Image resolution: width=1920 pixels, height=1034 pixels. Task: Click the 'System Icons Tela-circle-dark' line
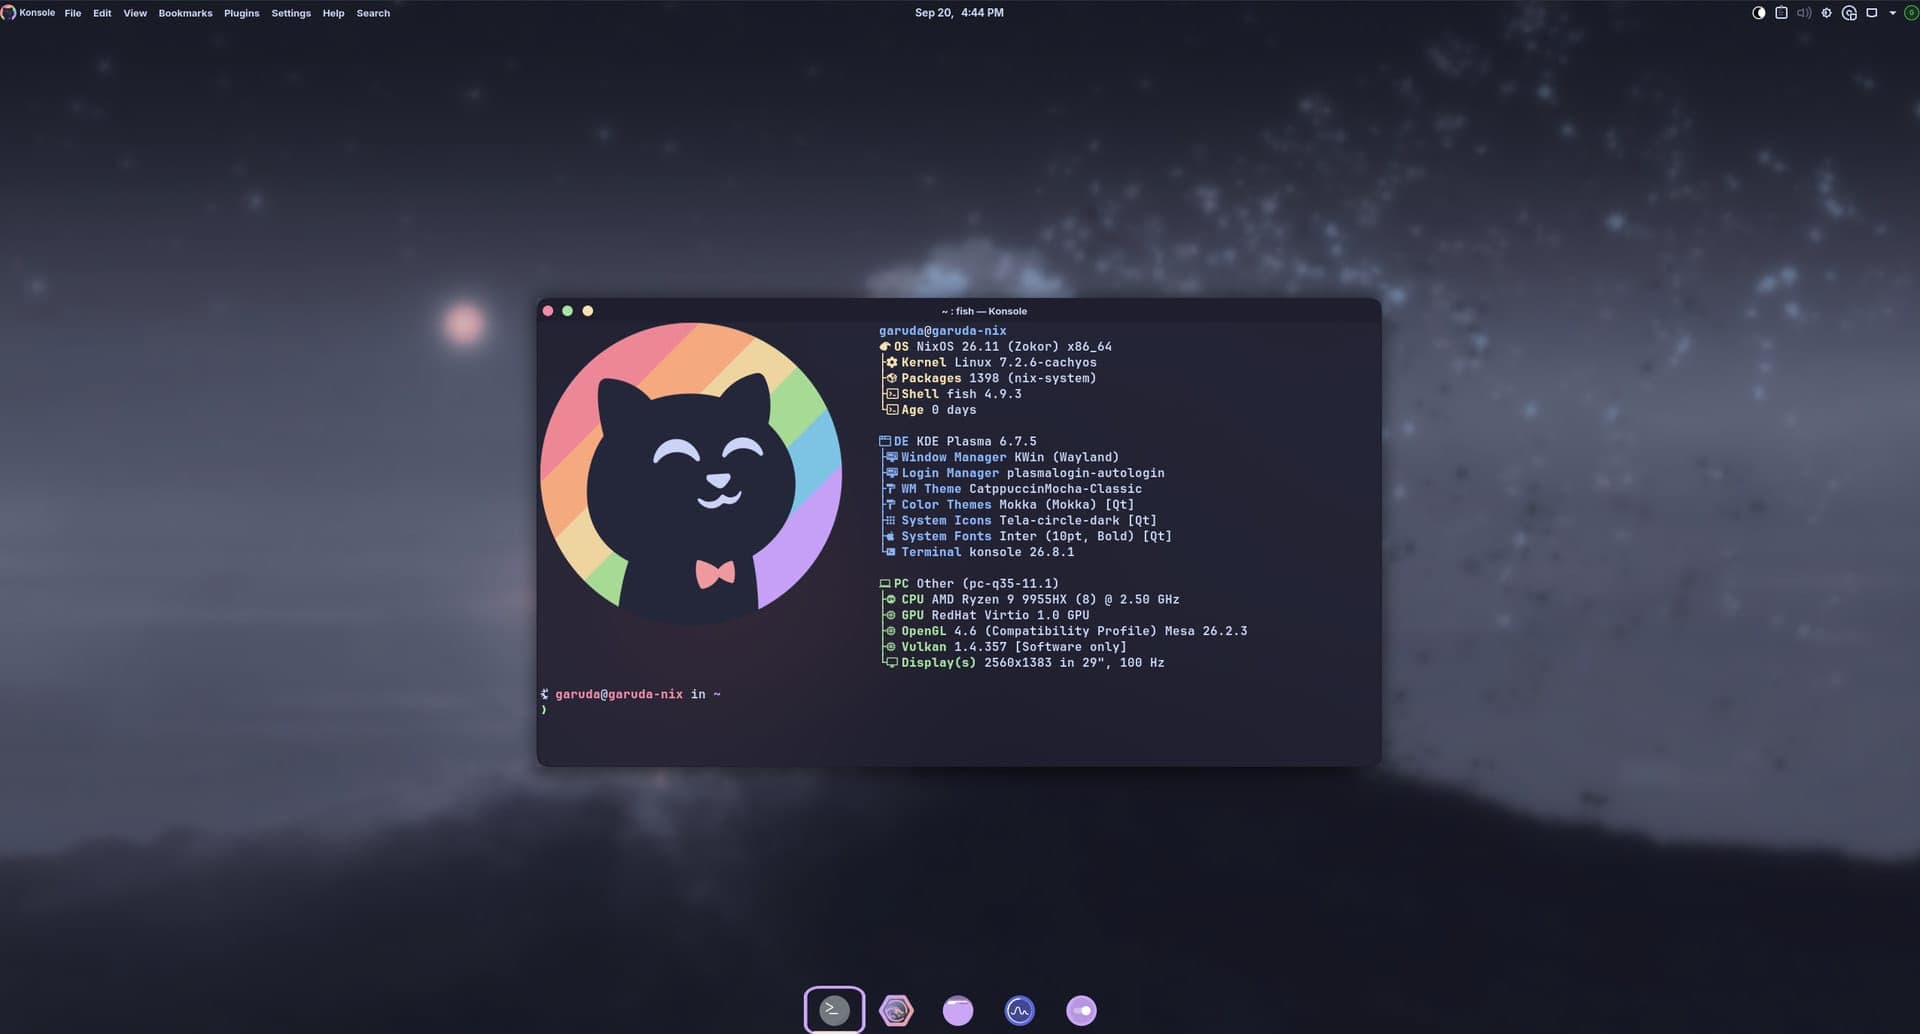(1020, 521)
